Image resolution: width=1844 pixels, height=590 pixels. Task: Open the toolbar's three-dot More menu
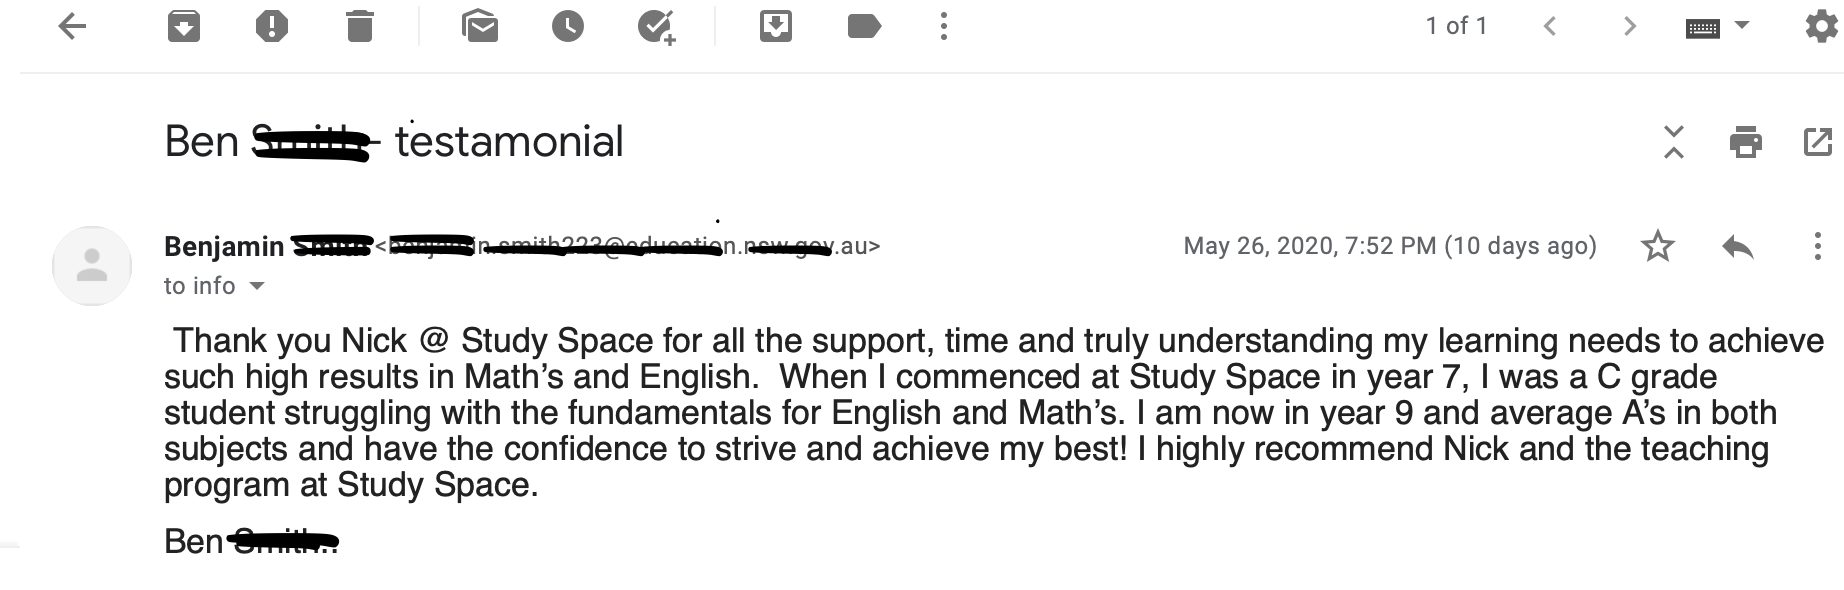click(x=943, y=26)
